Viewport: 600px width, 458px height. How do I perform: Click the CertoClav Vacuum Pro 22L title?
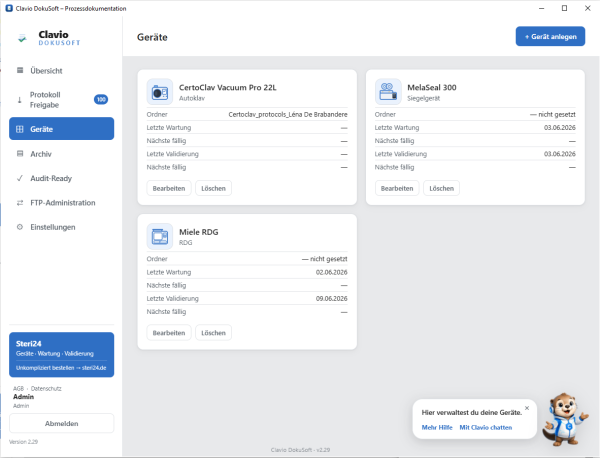[228, 88]
